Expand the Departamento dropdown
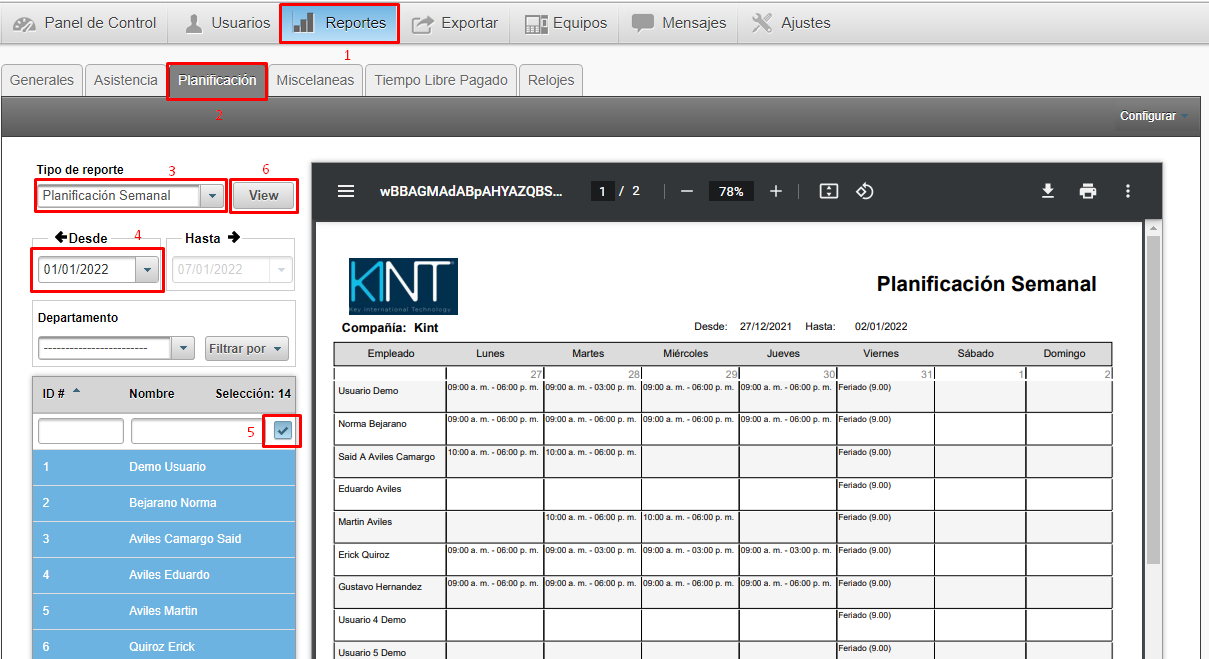The width and height of the screenshot is (1209, 659). (x=183, y=348)
